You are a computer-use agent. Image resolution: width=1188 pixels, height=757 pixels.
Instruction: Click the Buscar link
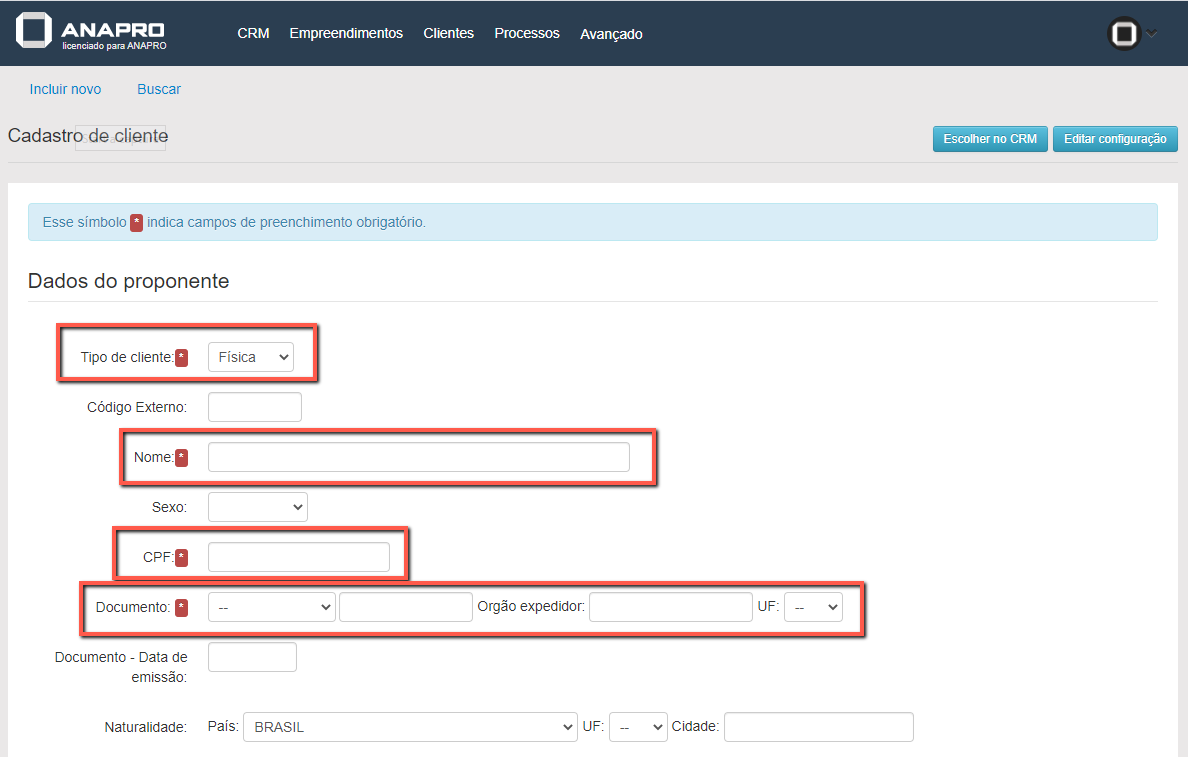coord(159,89)
